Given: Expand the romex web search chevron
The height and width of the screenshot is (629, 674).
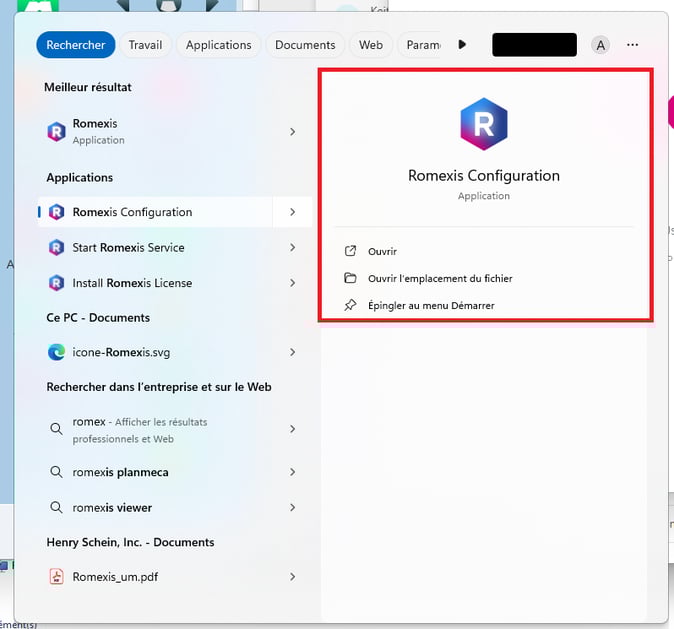Looking at the screenshot, I should (293, 429).
